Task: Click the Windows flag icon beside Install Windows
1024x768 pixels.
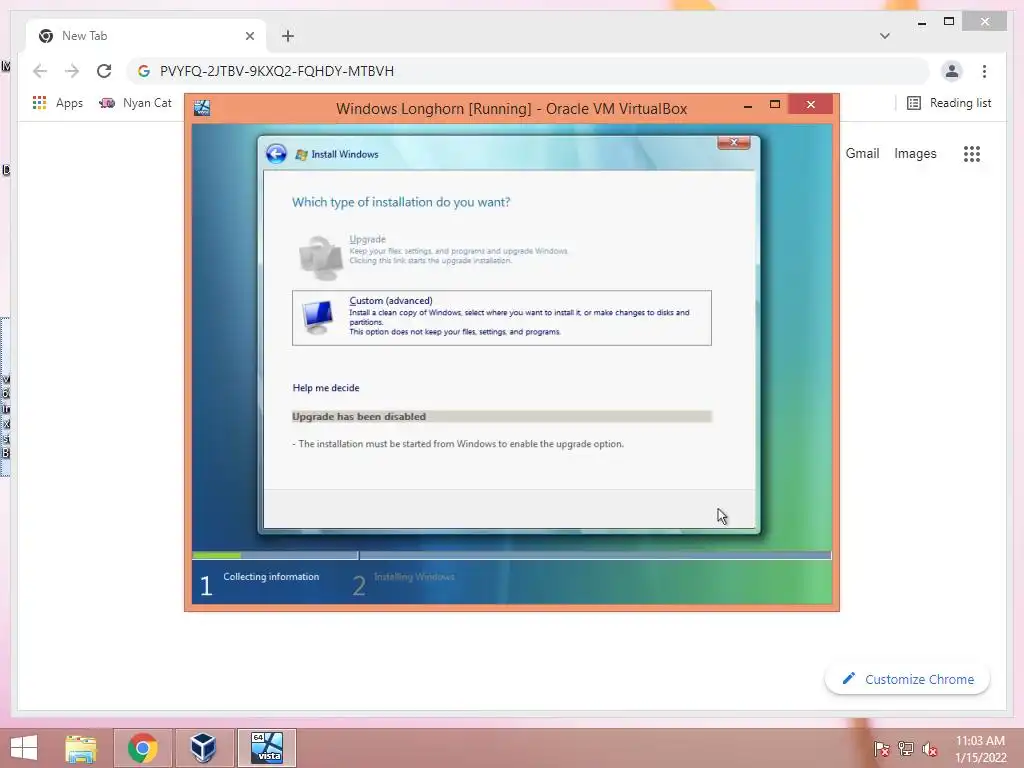Action: pyautogui.click(x=301, y=155)
